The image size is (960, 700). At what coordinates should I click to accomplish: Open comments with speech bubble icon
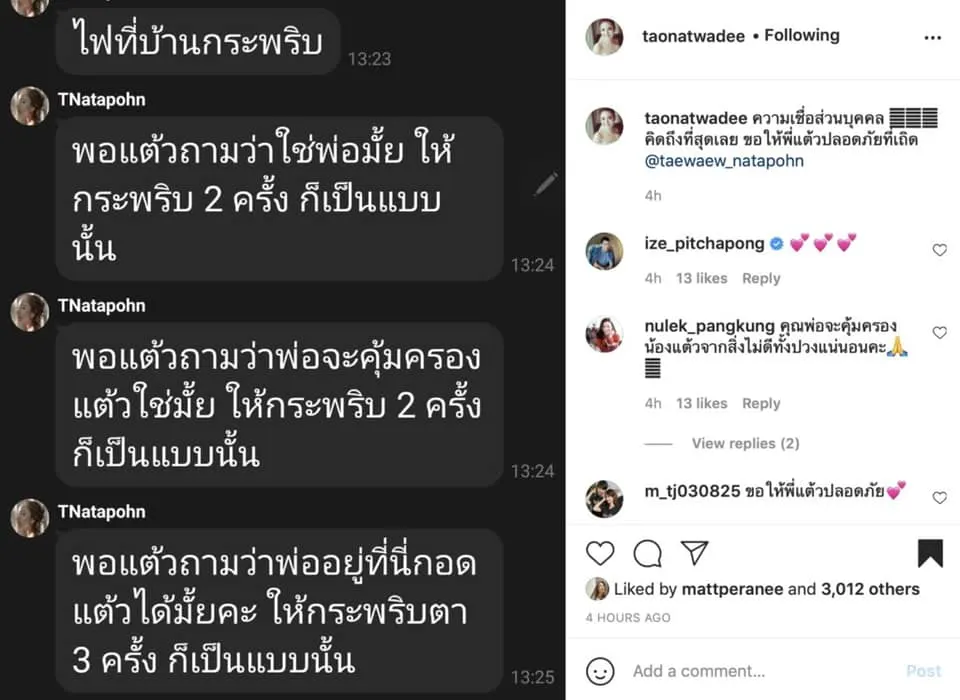tap(647, 554)
